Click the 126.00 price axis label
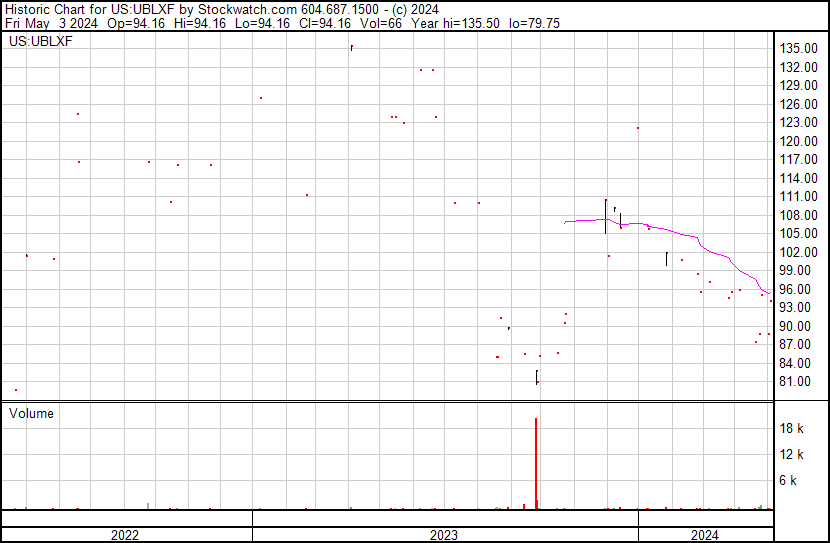 pyautogui.click(x=798, y=104)
